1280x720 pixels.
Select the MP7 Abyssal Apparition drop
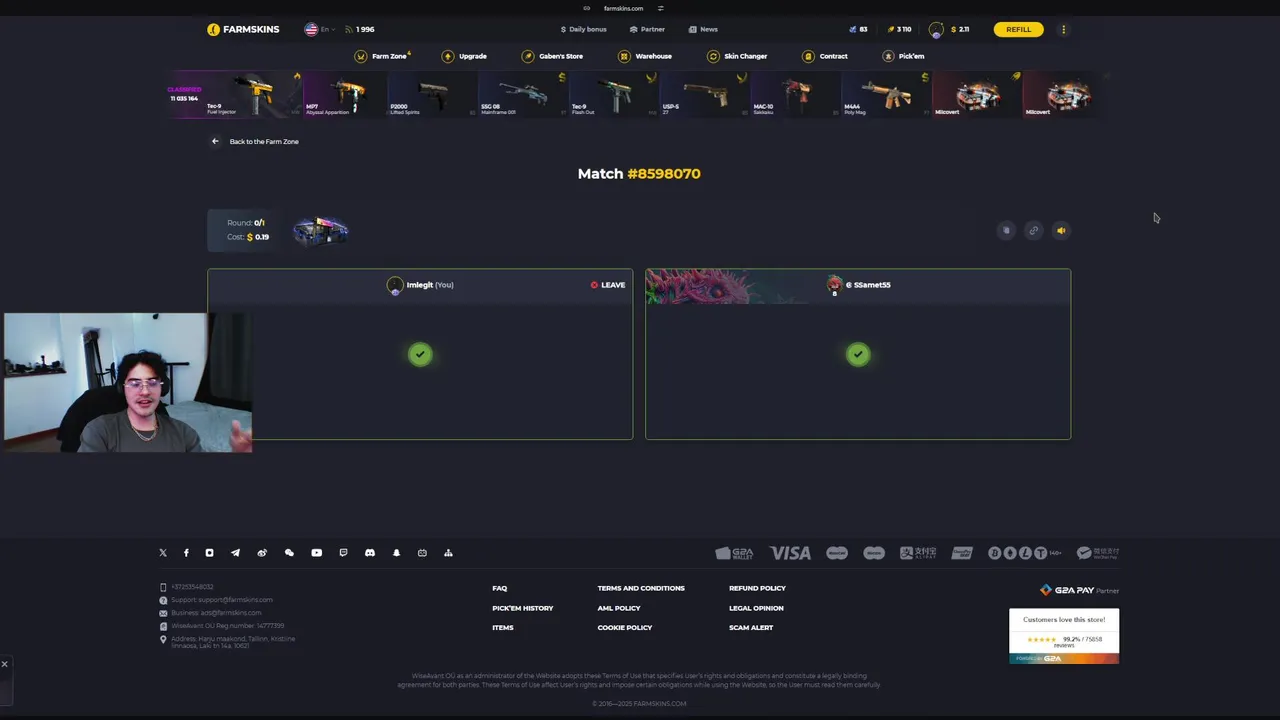[x=344, y=95]
